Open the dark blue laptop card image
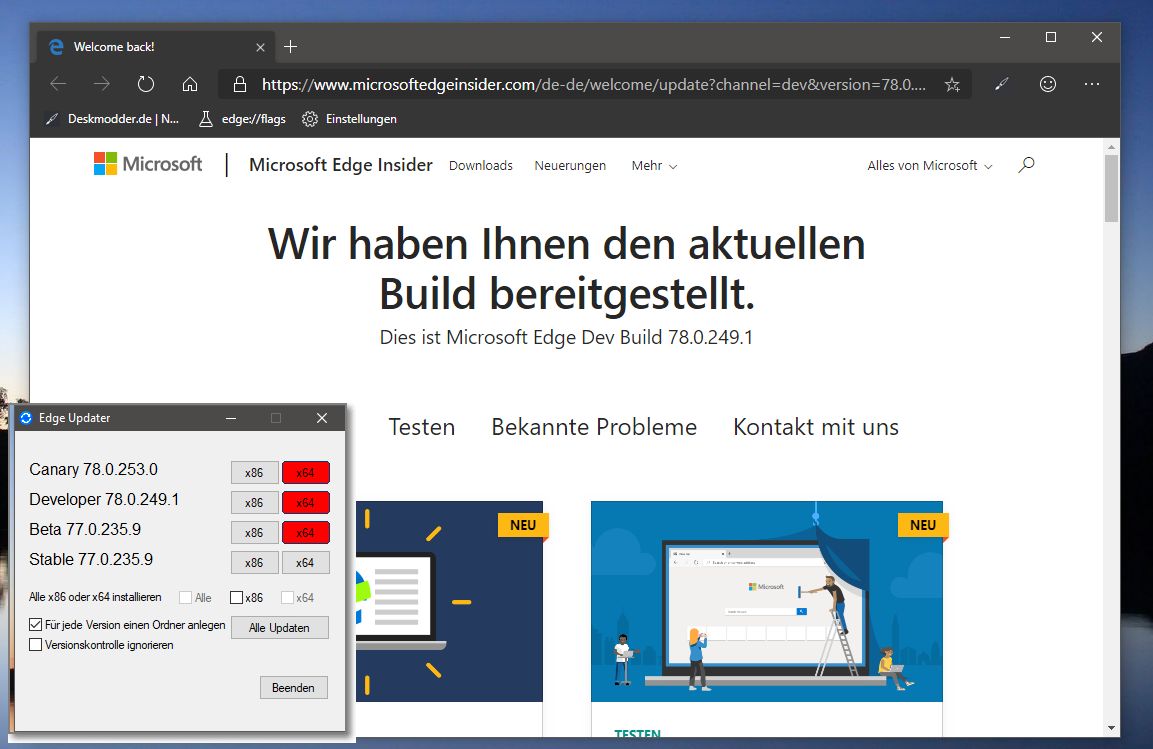Viewport: 1153px width, 749px height. pos(449,601)
